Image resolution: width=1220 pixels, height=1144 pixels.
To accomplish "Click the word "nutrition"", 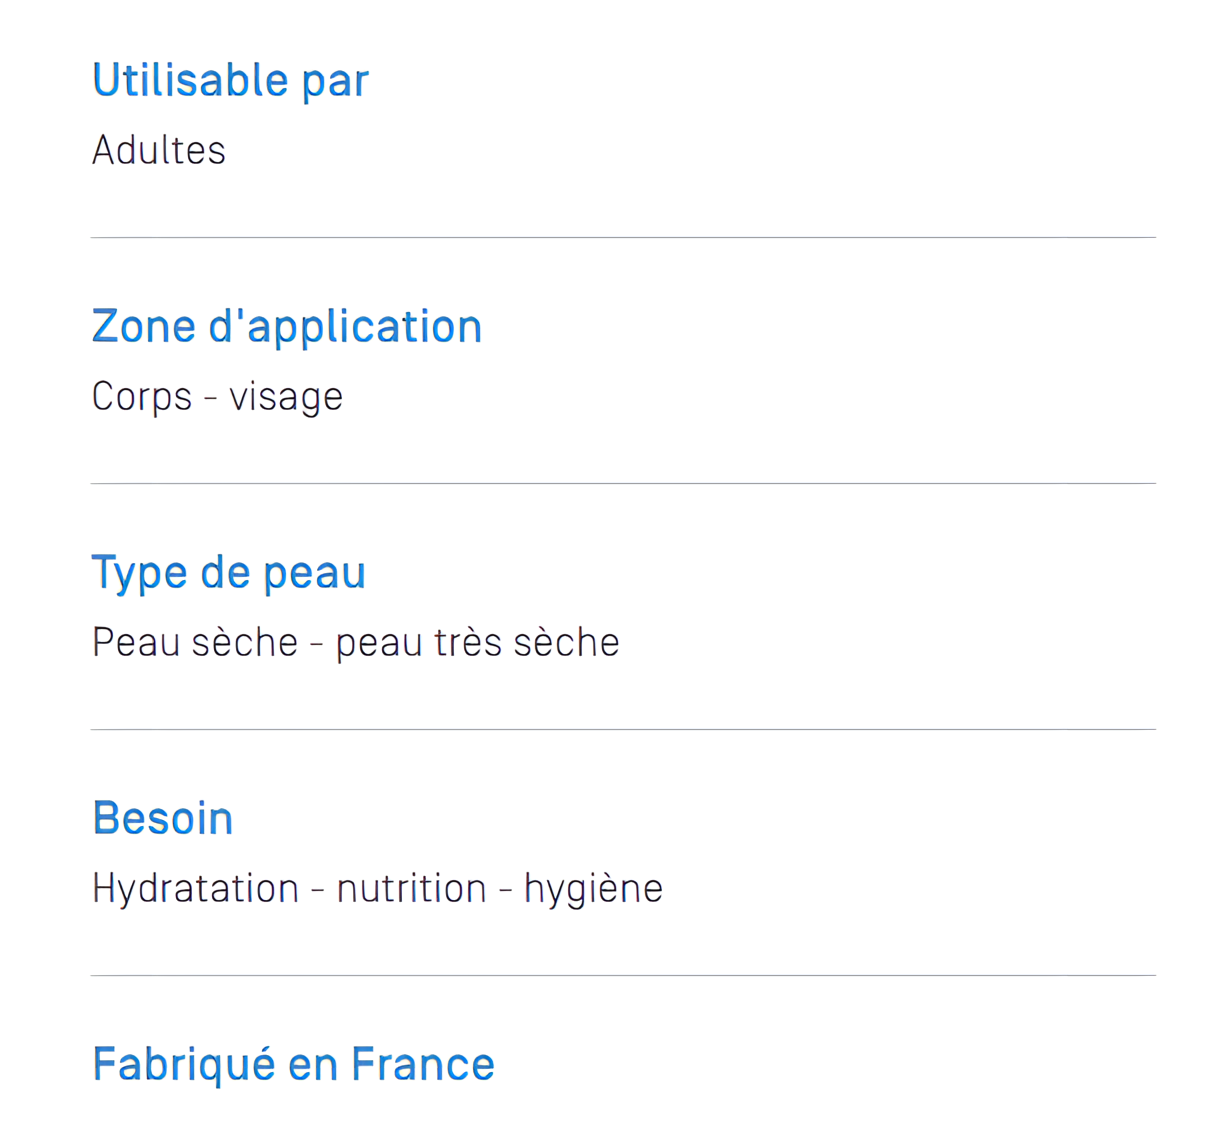I will click(x=411, y=888).
